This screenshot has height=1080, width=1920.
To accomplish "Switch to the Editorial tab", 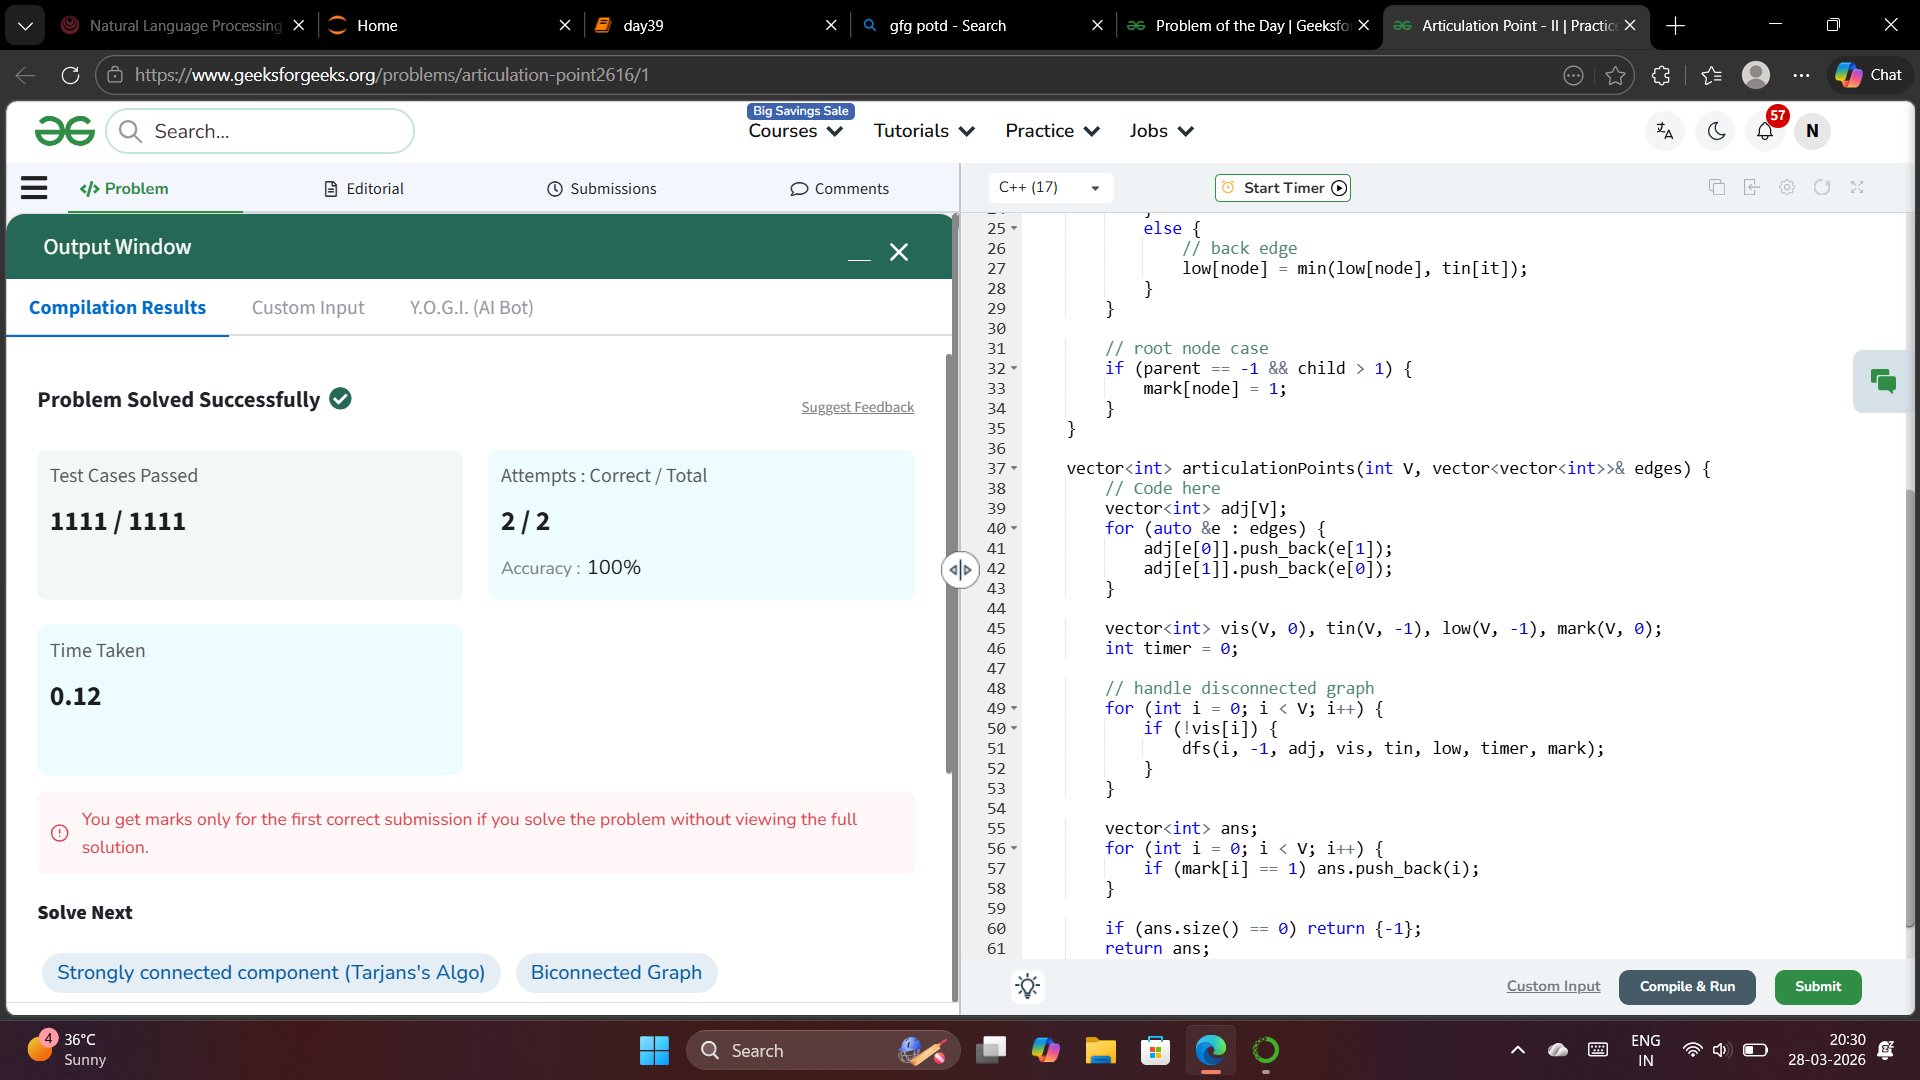I will pos(364,189).
